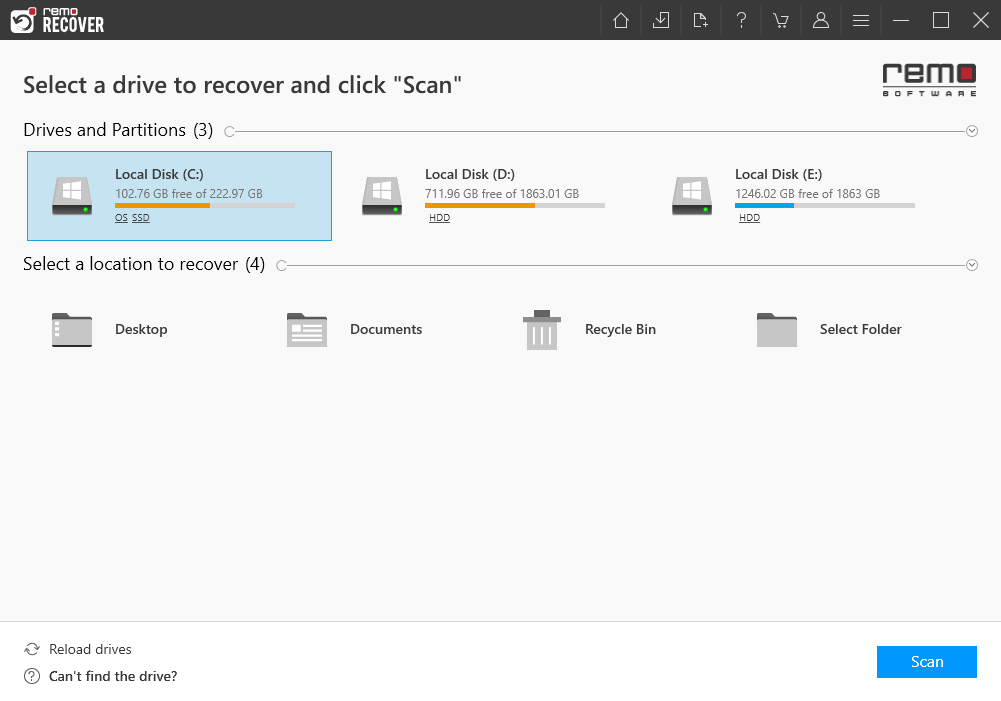Screen dimensions: 1001x701
Task: Select the Recycle Bin location icon
Action: pyautogui.click(x=541, y=329)
